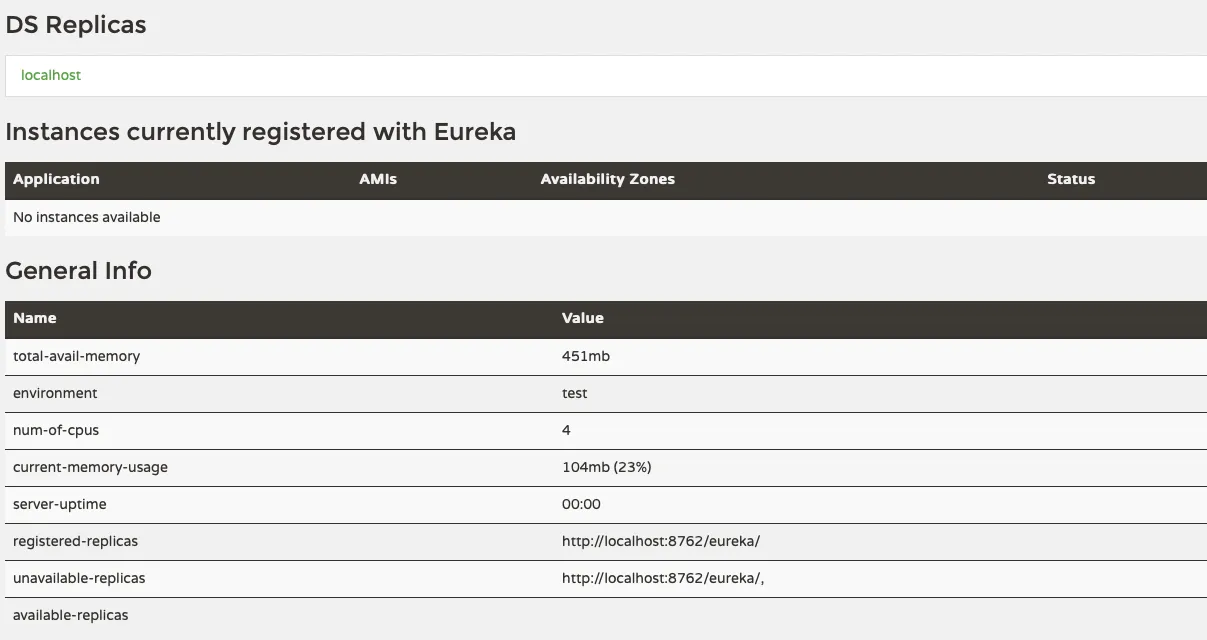Viewport: 1207px width, 640px height.
Task: Click the total-avail-memory row label
Action: click(77, 356)
